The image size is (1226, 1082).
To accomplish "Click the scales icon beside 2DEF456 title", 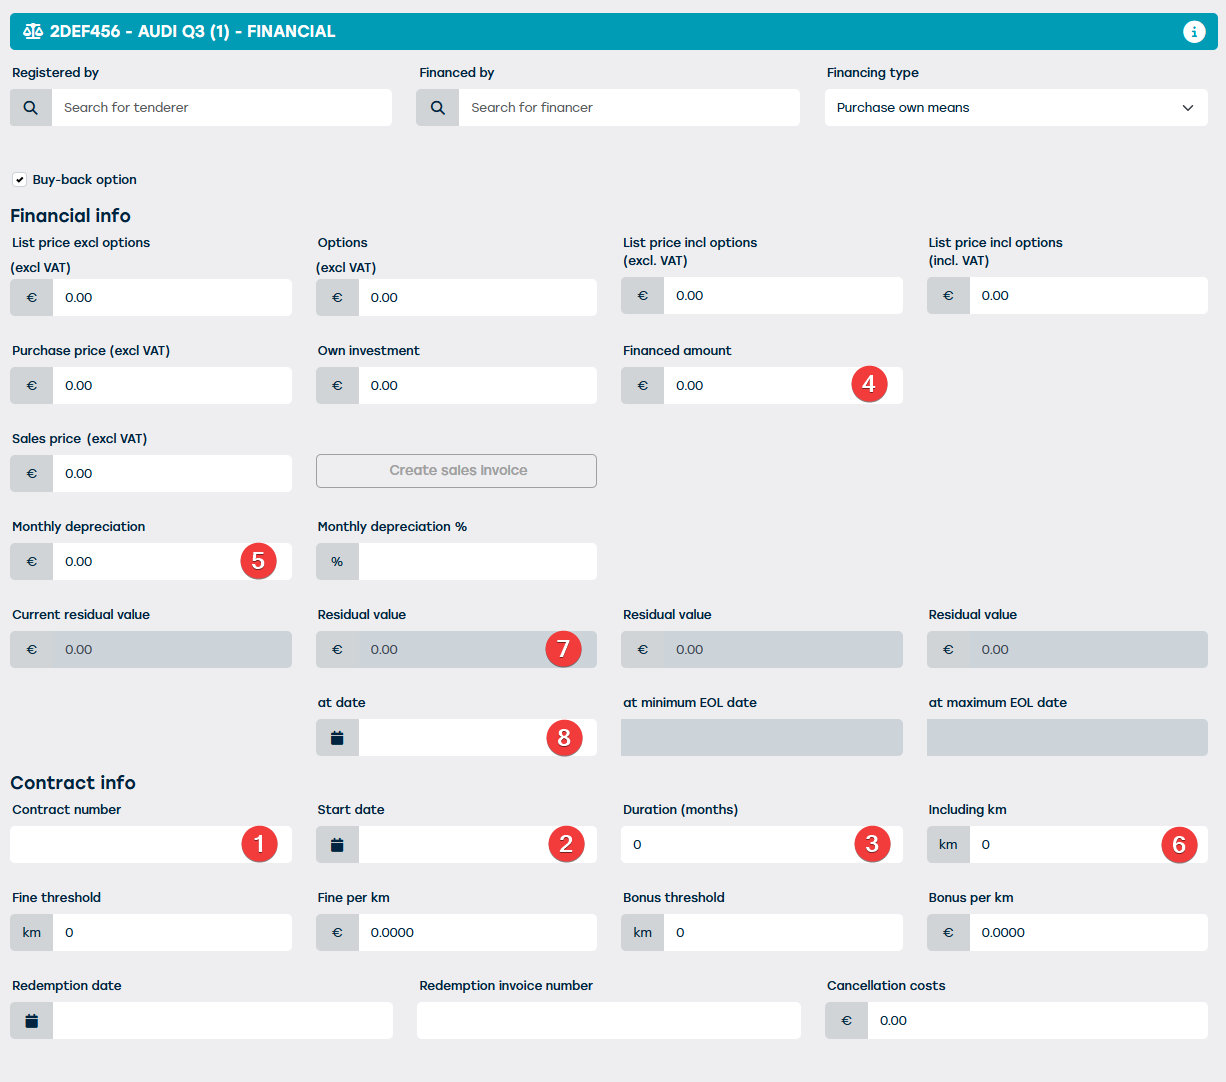I will tap(33, 32).
